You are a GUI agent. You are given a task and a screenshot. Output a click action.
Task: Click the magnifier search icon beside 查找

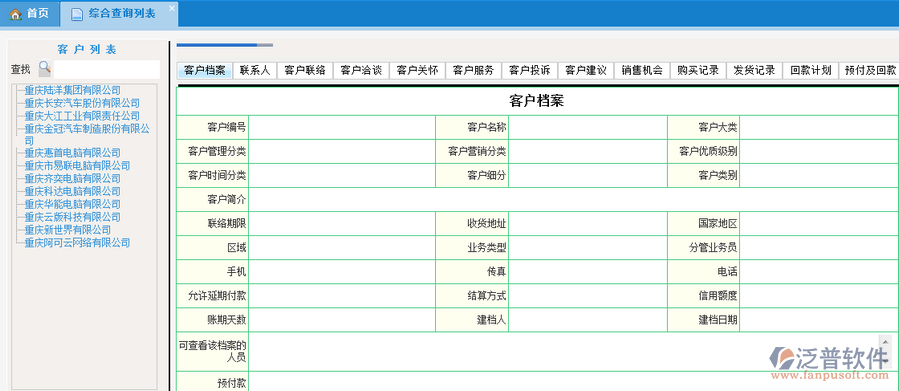coord(45,68)
